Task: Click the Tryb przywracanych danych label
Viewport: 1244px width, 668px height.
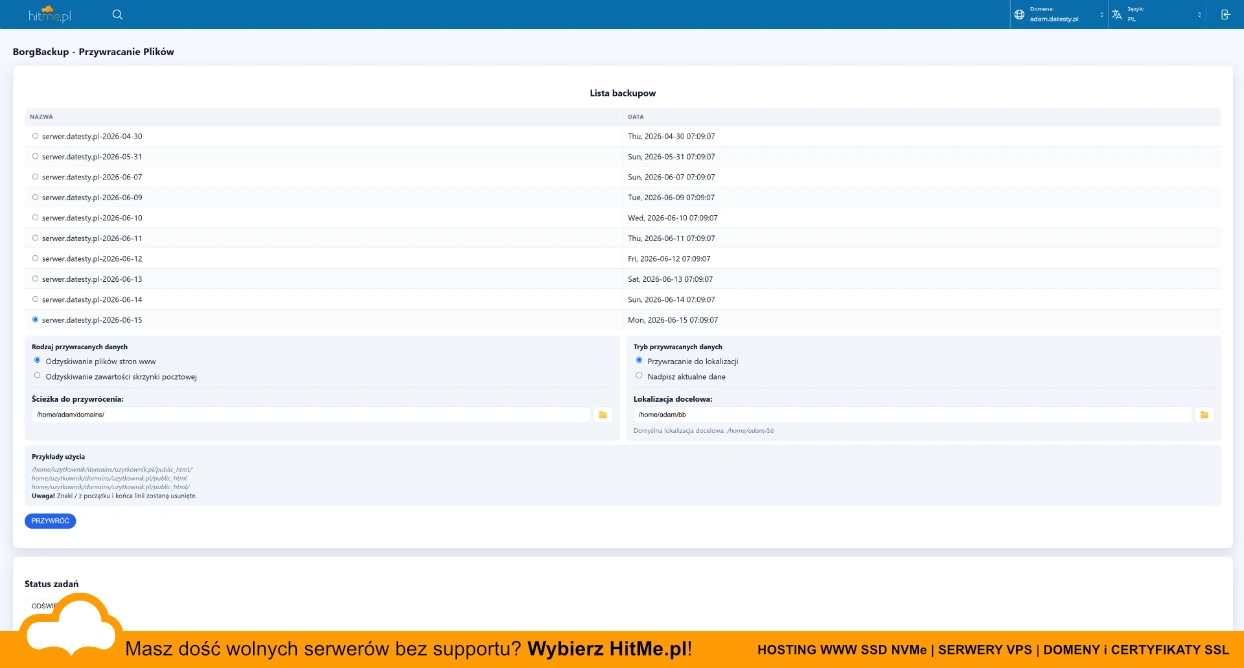Action: click(678, 346)
